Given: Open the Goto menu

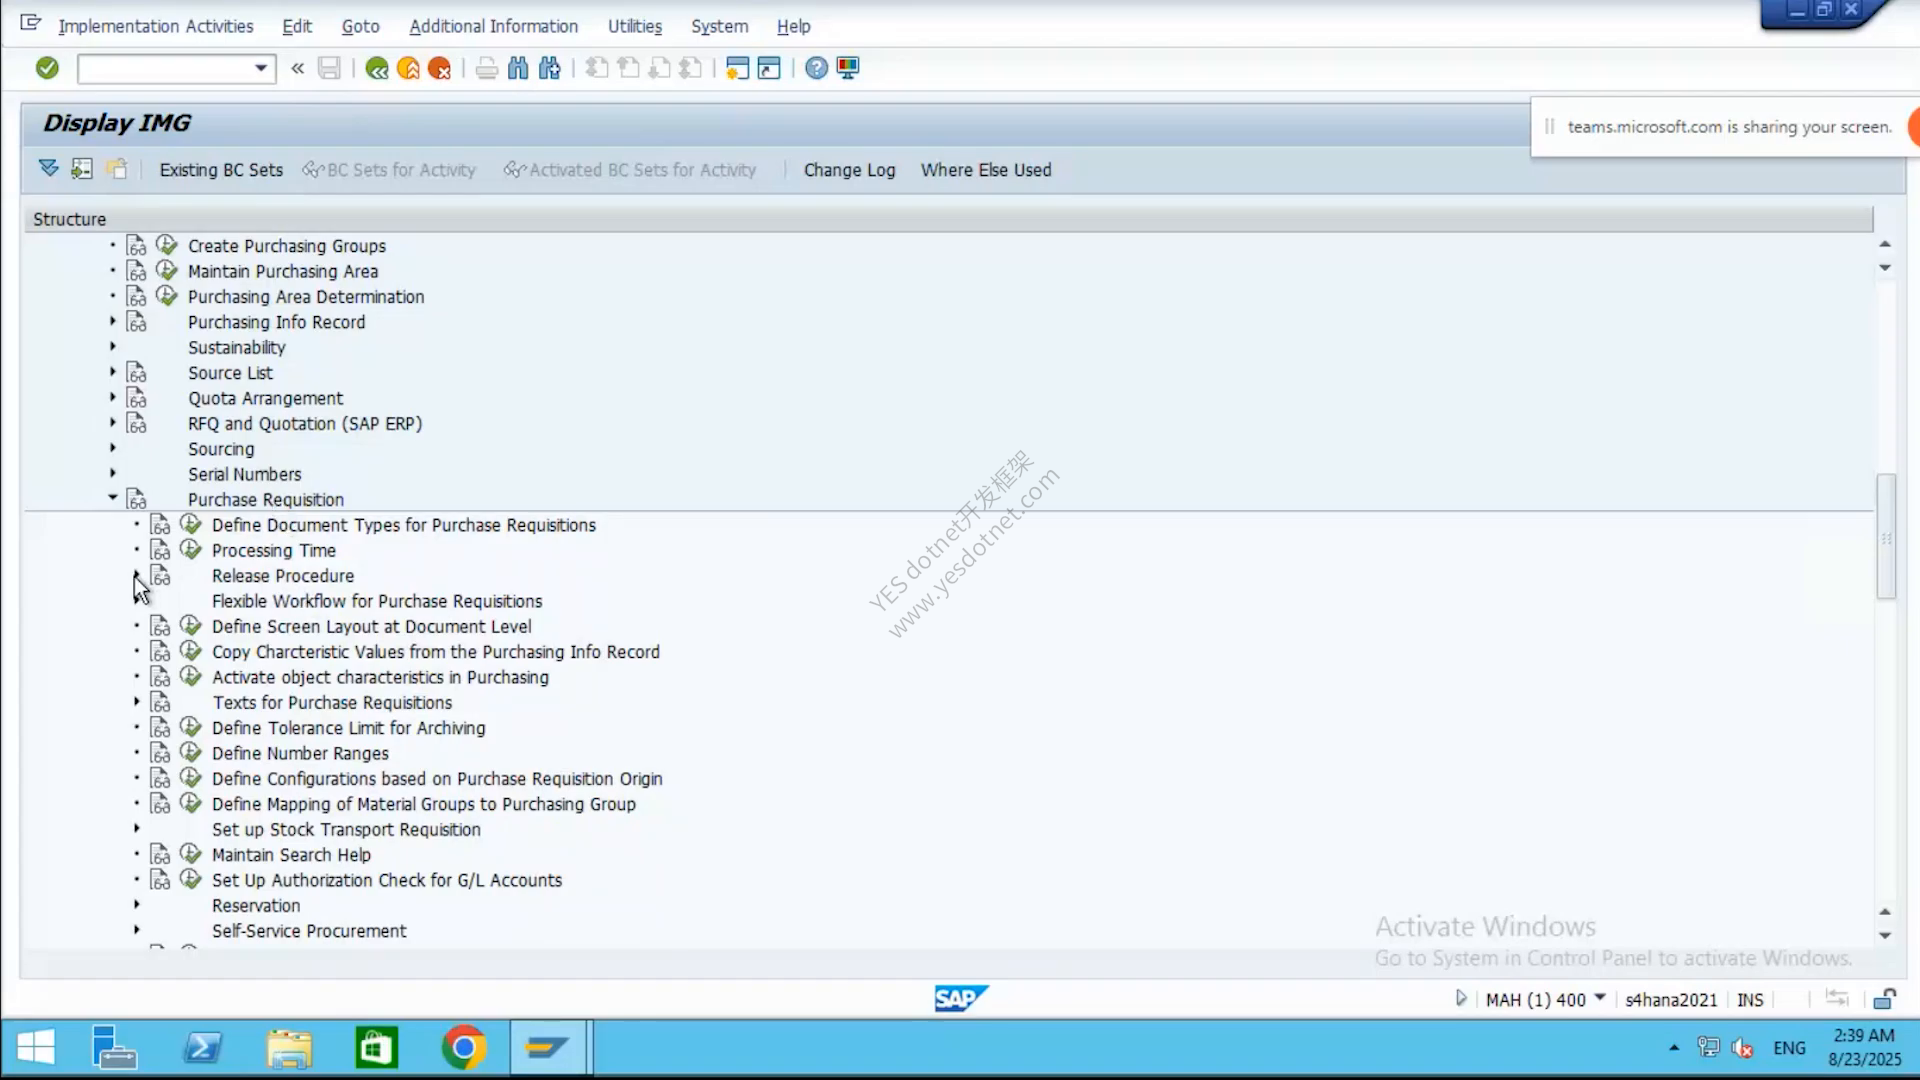Looking at the screenshot, I should [x=360, y=26].
